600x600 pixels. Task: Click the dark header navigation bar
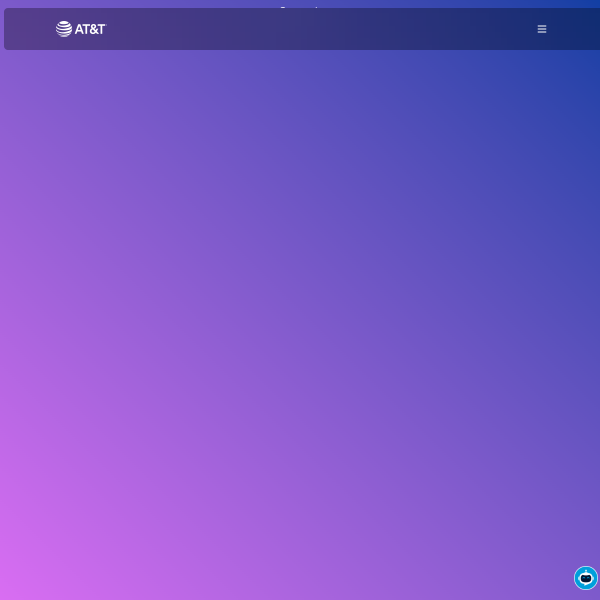300,29
